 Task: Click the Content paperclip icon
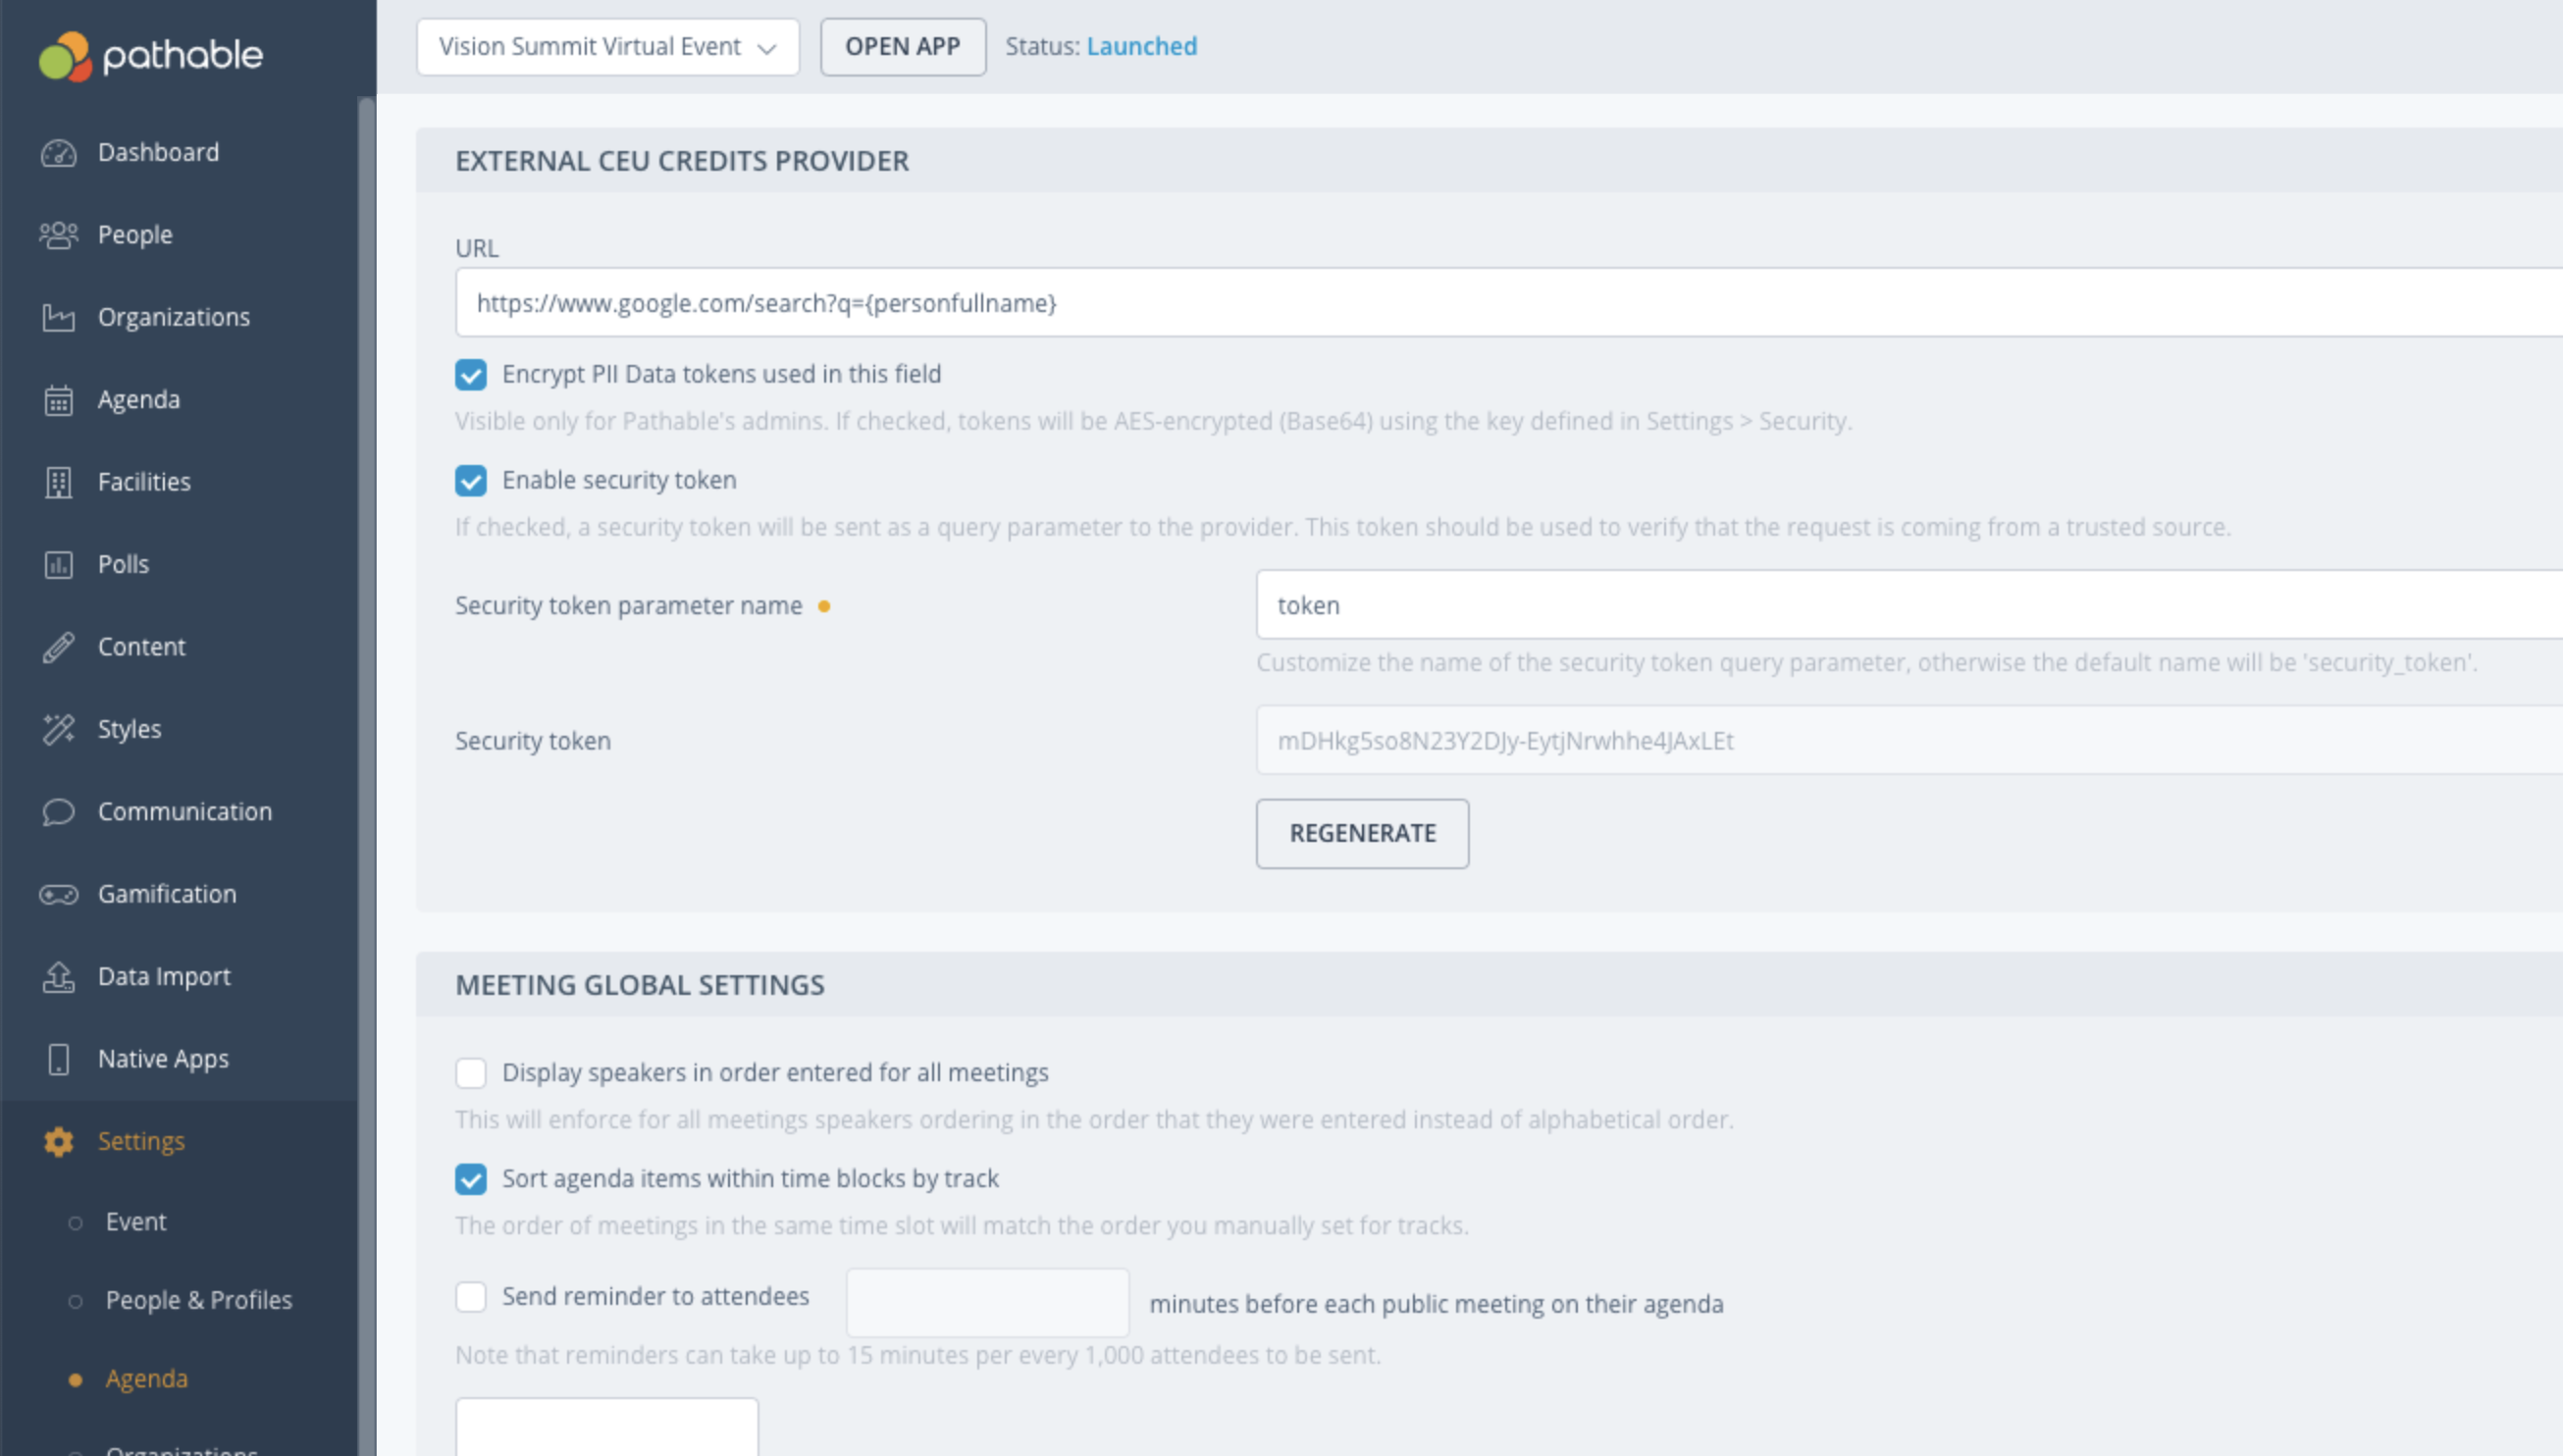(58, 647)
